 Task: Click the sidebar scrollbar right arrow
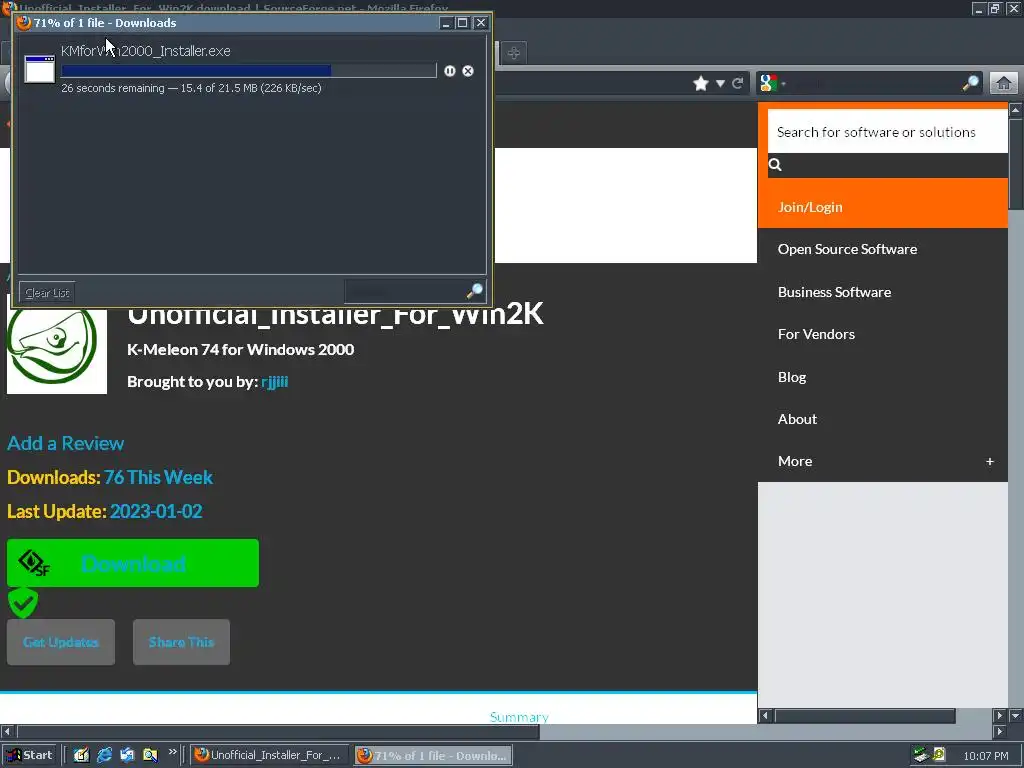[1000, 716]
